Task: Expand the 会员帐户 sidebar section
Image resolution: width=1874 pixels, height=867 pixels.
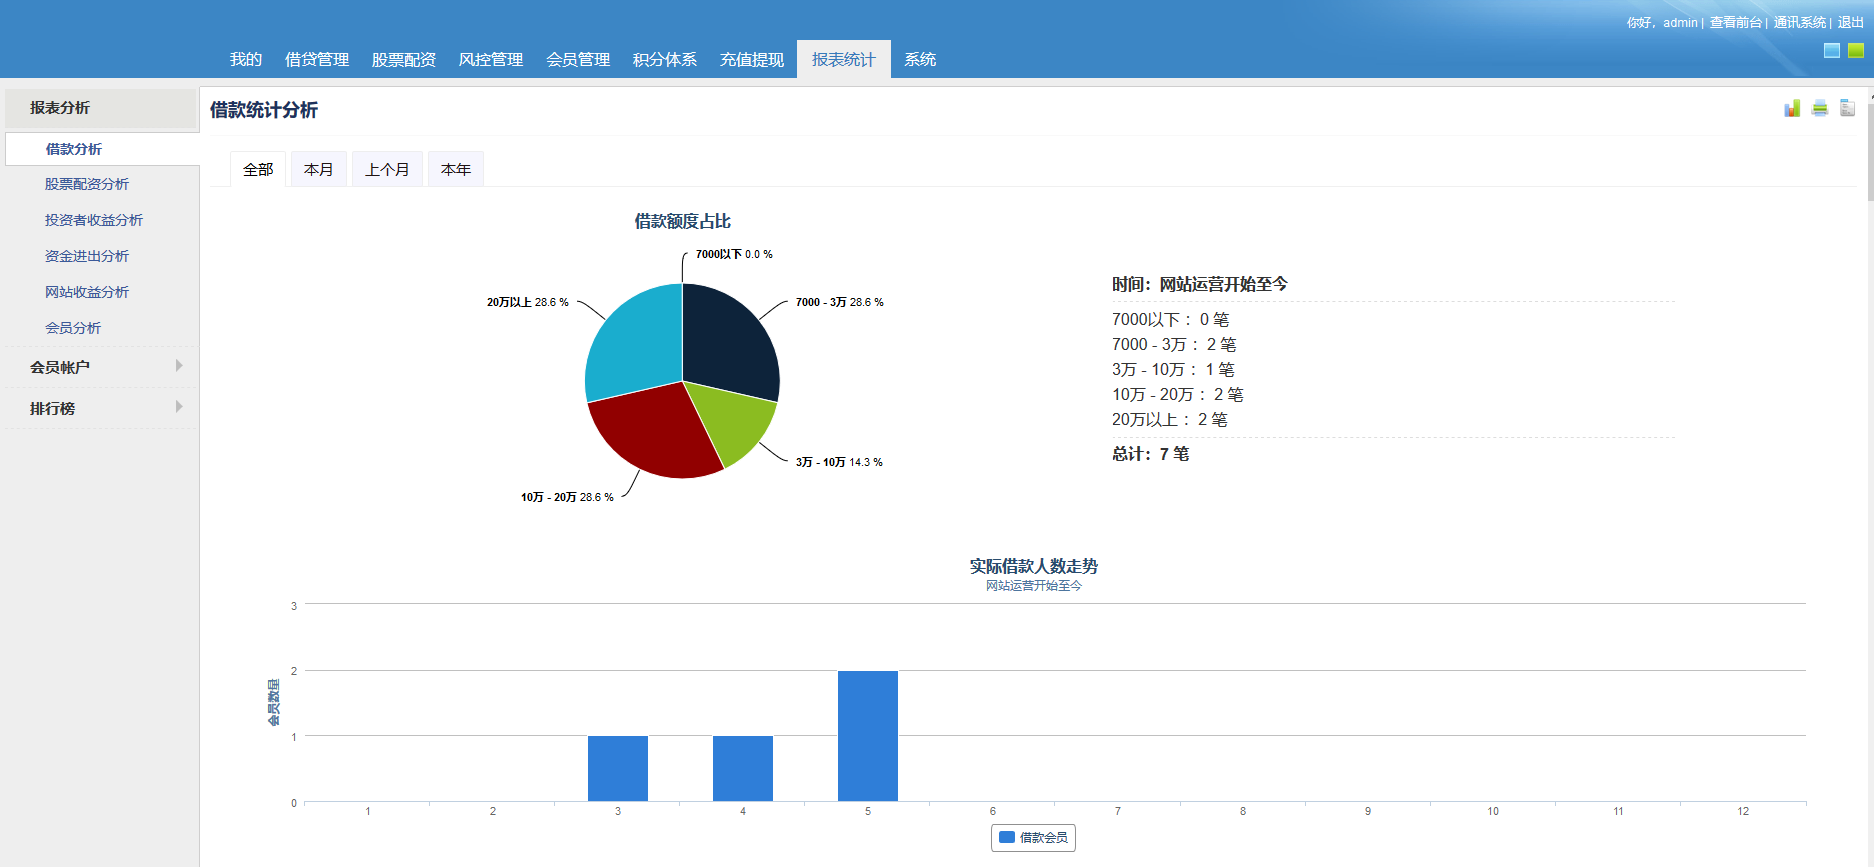Action: pos(100,367)
